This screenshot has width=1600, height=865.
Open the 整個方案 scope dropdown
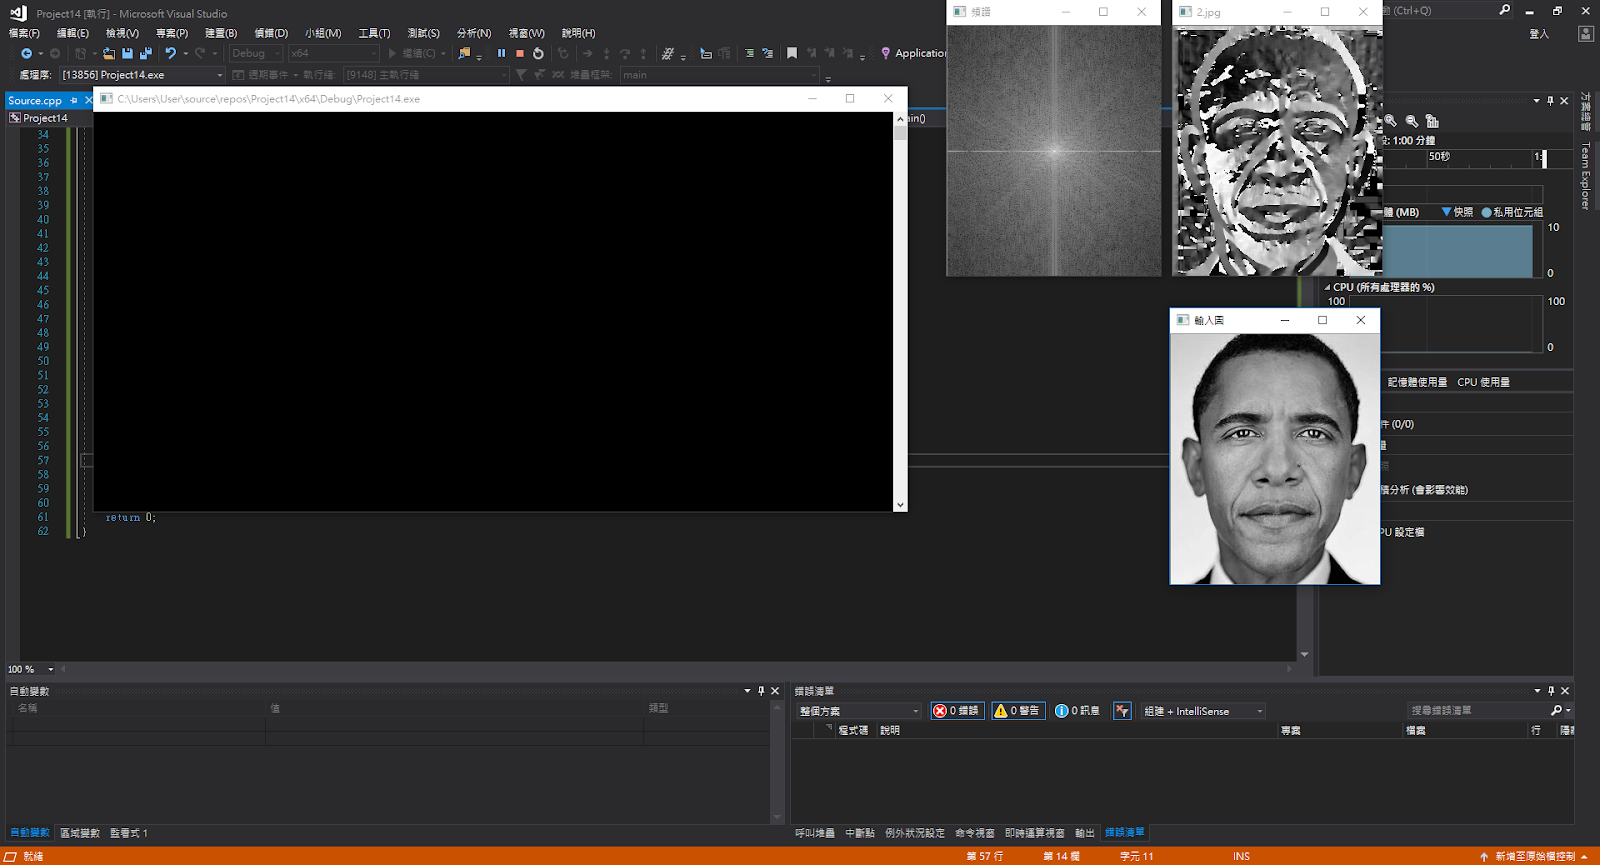(x=859, y=711)
